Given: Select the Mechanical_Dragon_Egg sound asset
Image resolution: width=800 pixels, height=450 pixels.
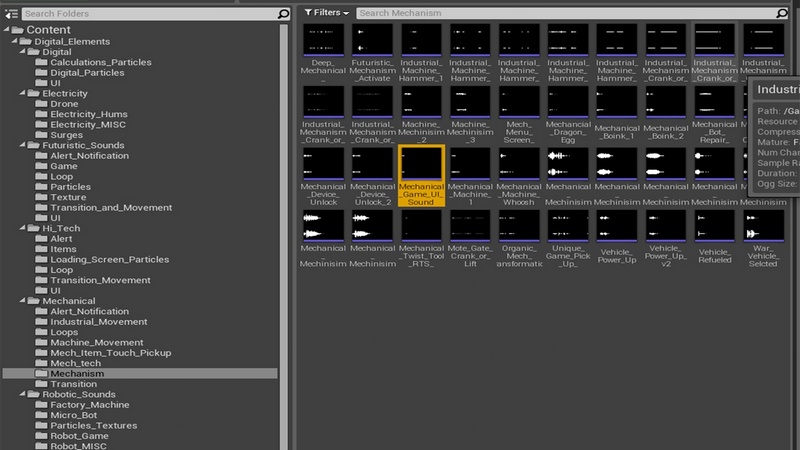Looking at the screenshot, I should tap(568, 104).
